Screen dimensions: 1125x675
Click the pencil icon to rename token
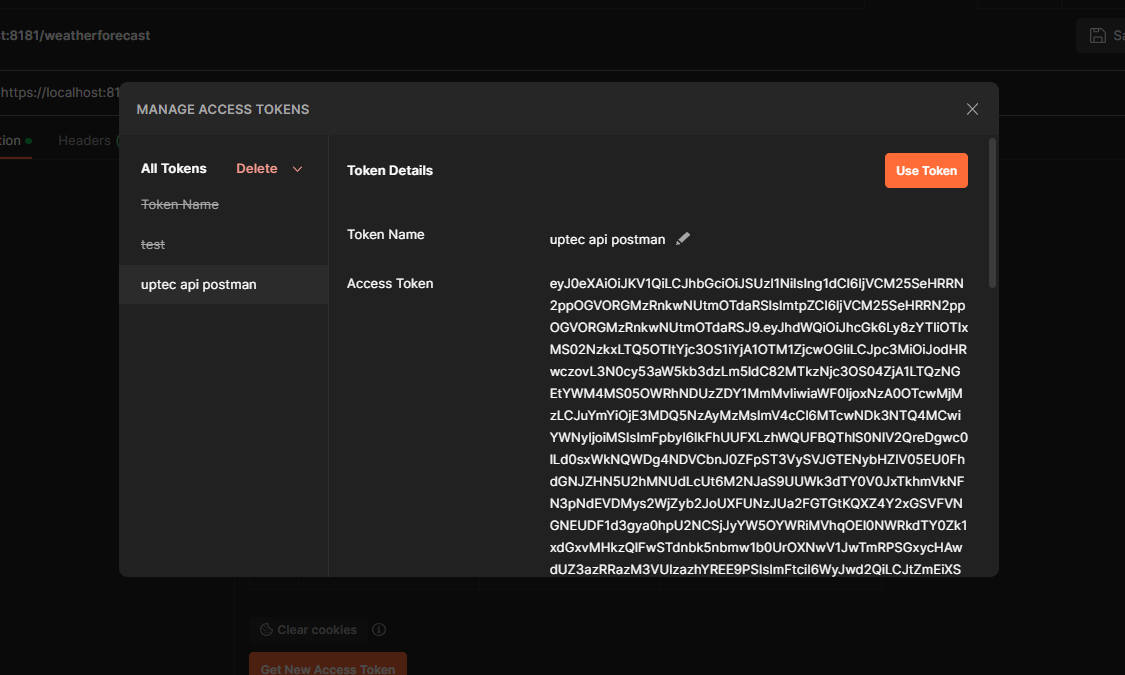coord(683,239)
